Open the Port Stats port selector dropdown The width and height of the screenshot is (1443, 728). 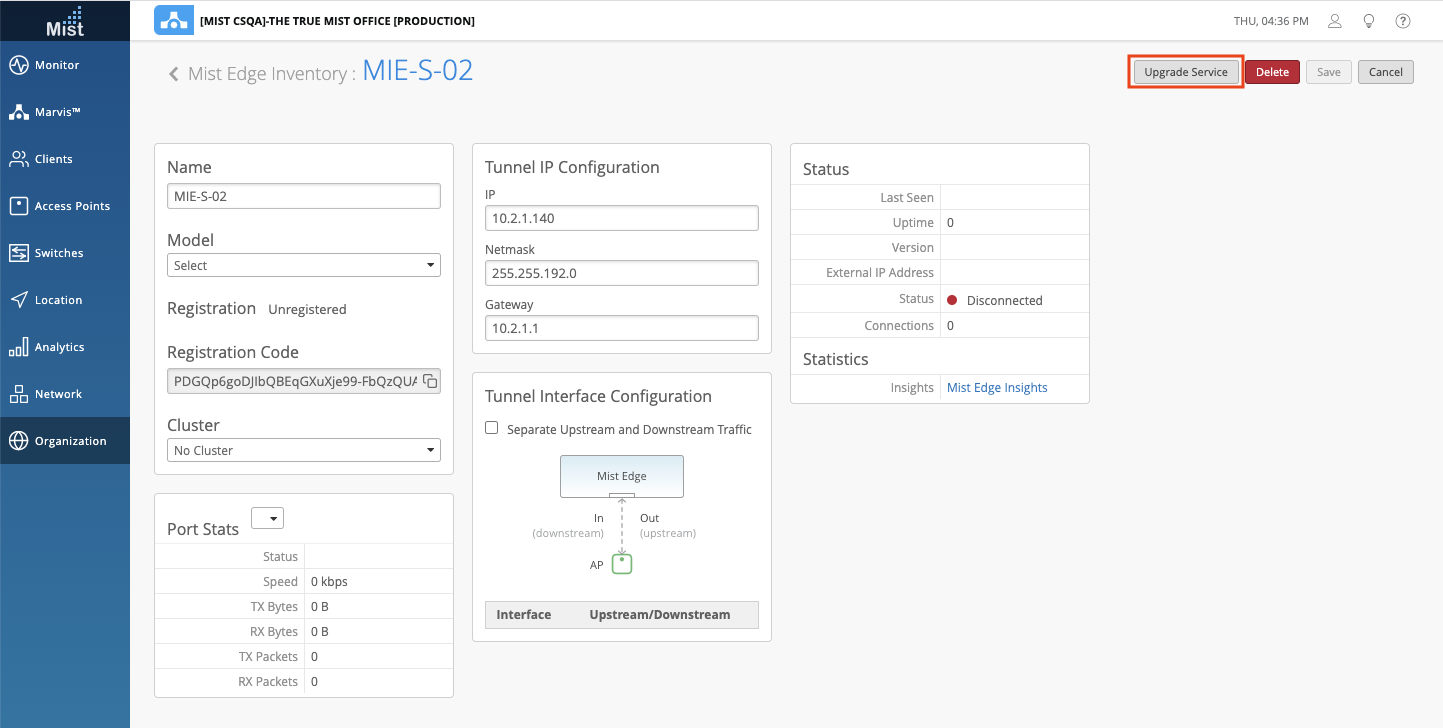tap(267, 518)
